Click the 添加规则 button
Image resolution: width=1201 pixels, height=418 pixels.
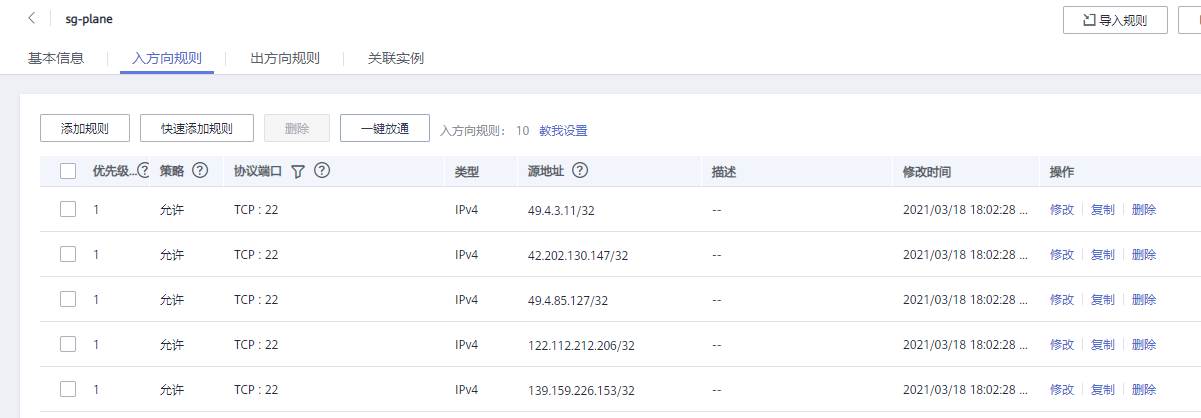(x=85, y=129)
